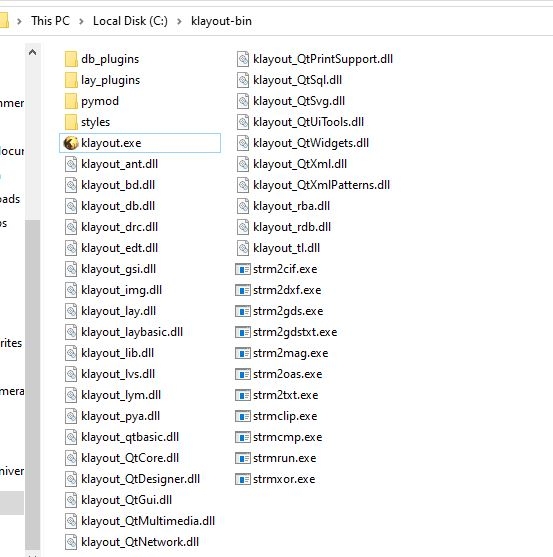The image size is (553, 557).
Task: Click the strmrun.exe program icon
Action: [x=243, y=458]
